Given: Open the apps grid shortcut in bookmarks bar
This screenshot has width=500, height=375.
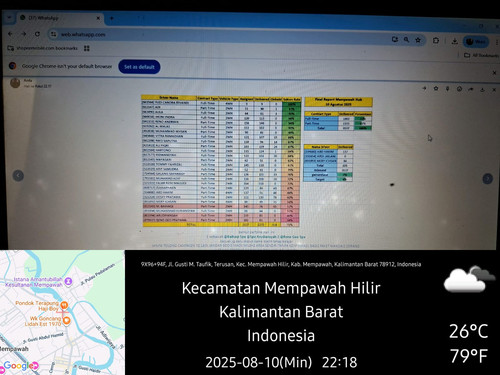Looking at the screenshot, I should 87,48.
